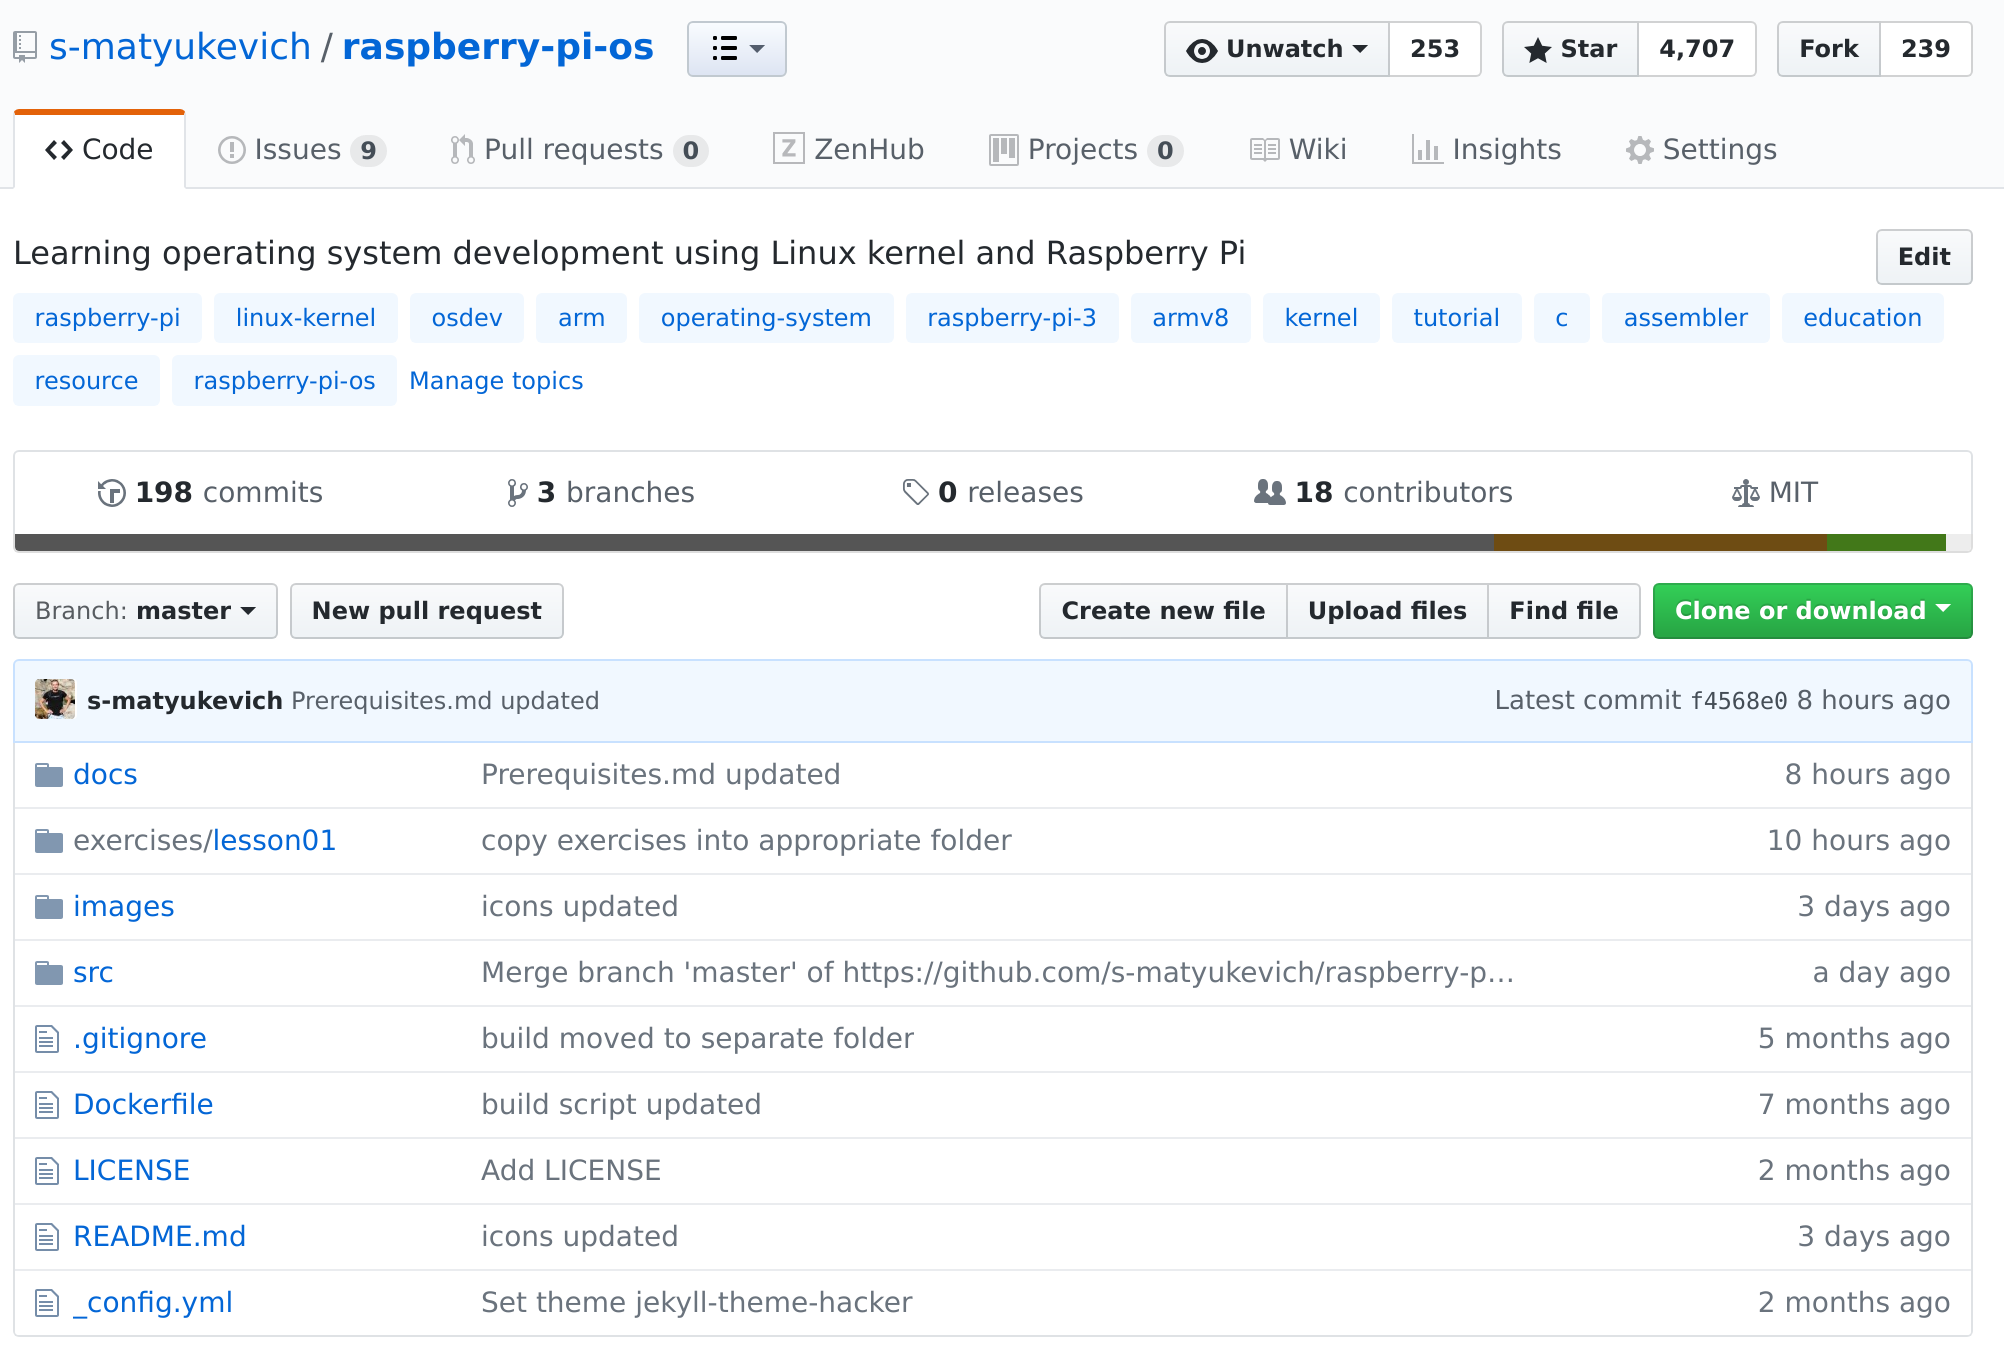Click the osdev topic tag

point(467,318)
